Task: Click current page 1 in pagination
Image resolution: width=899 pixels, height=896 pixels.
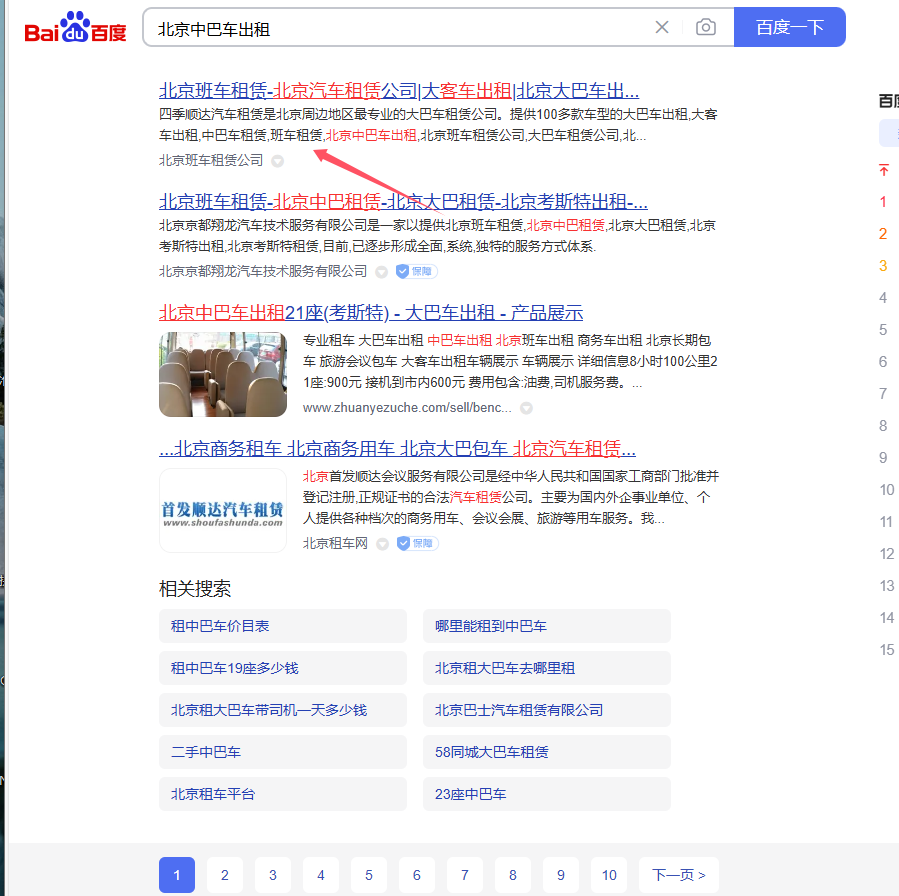Action: click(177, 875)
